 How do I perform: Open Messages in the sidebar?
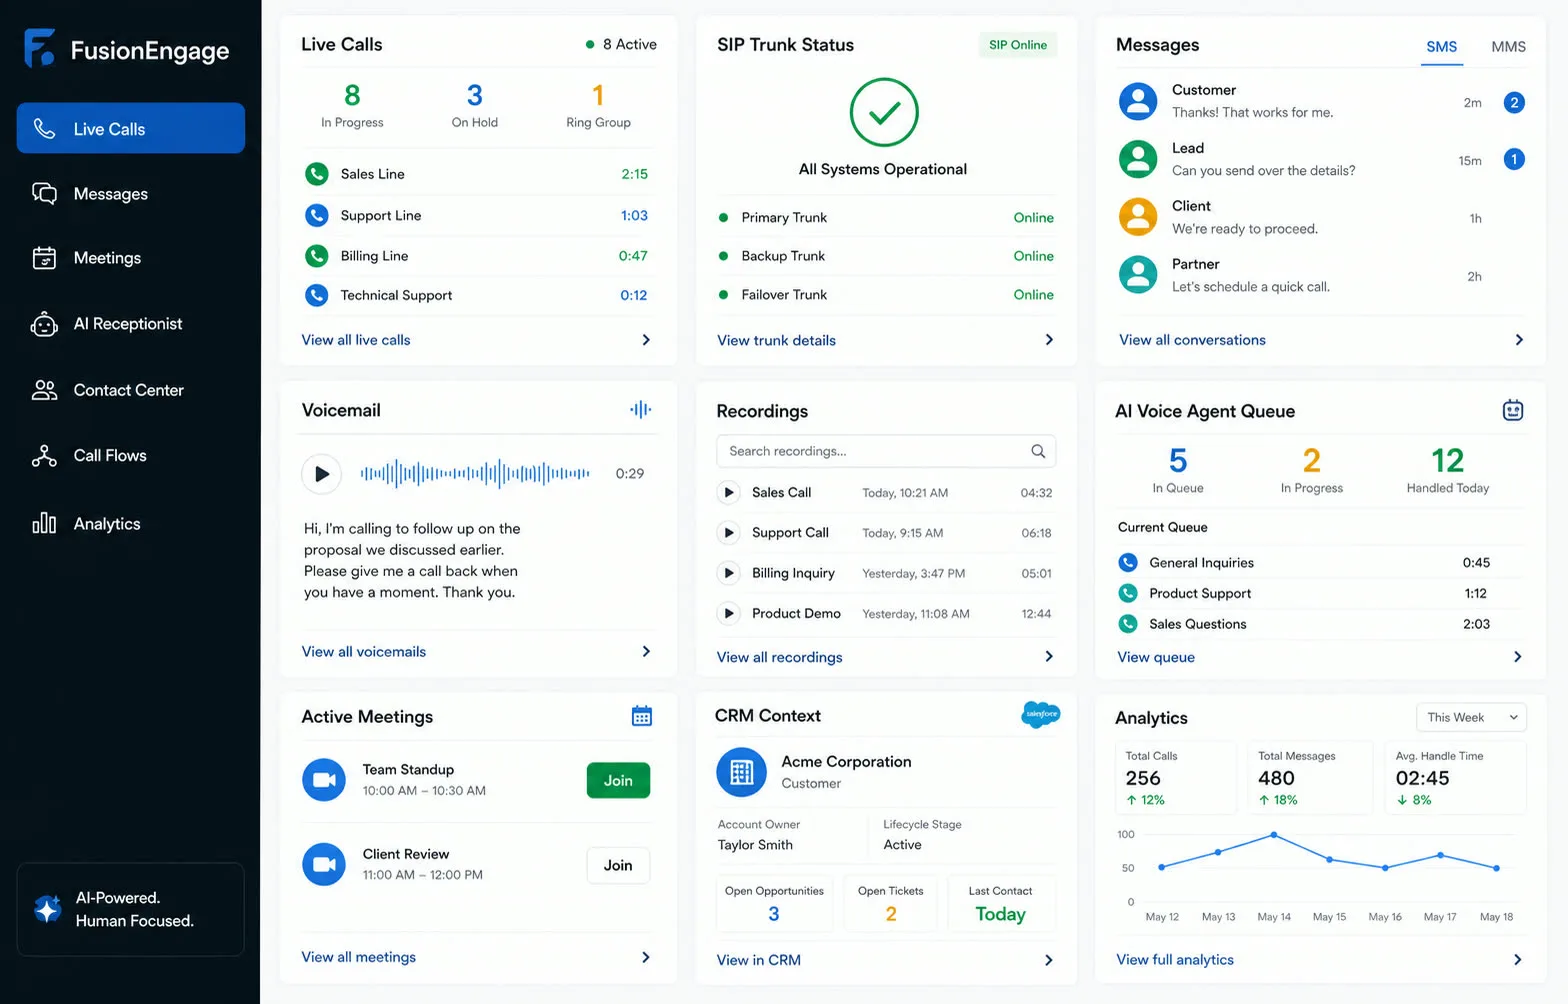click(x=131, y=194)
